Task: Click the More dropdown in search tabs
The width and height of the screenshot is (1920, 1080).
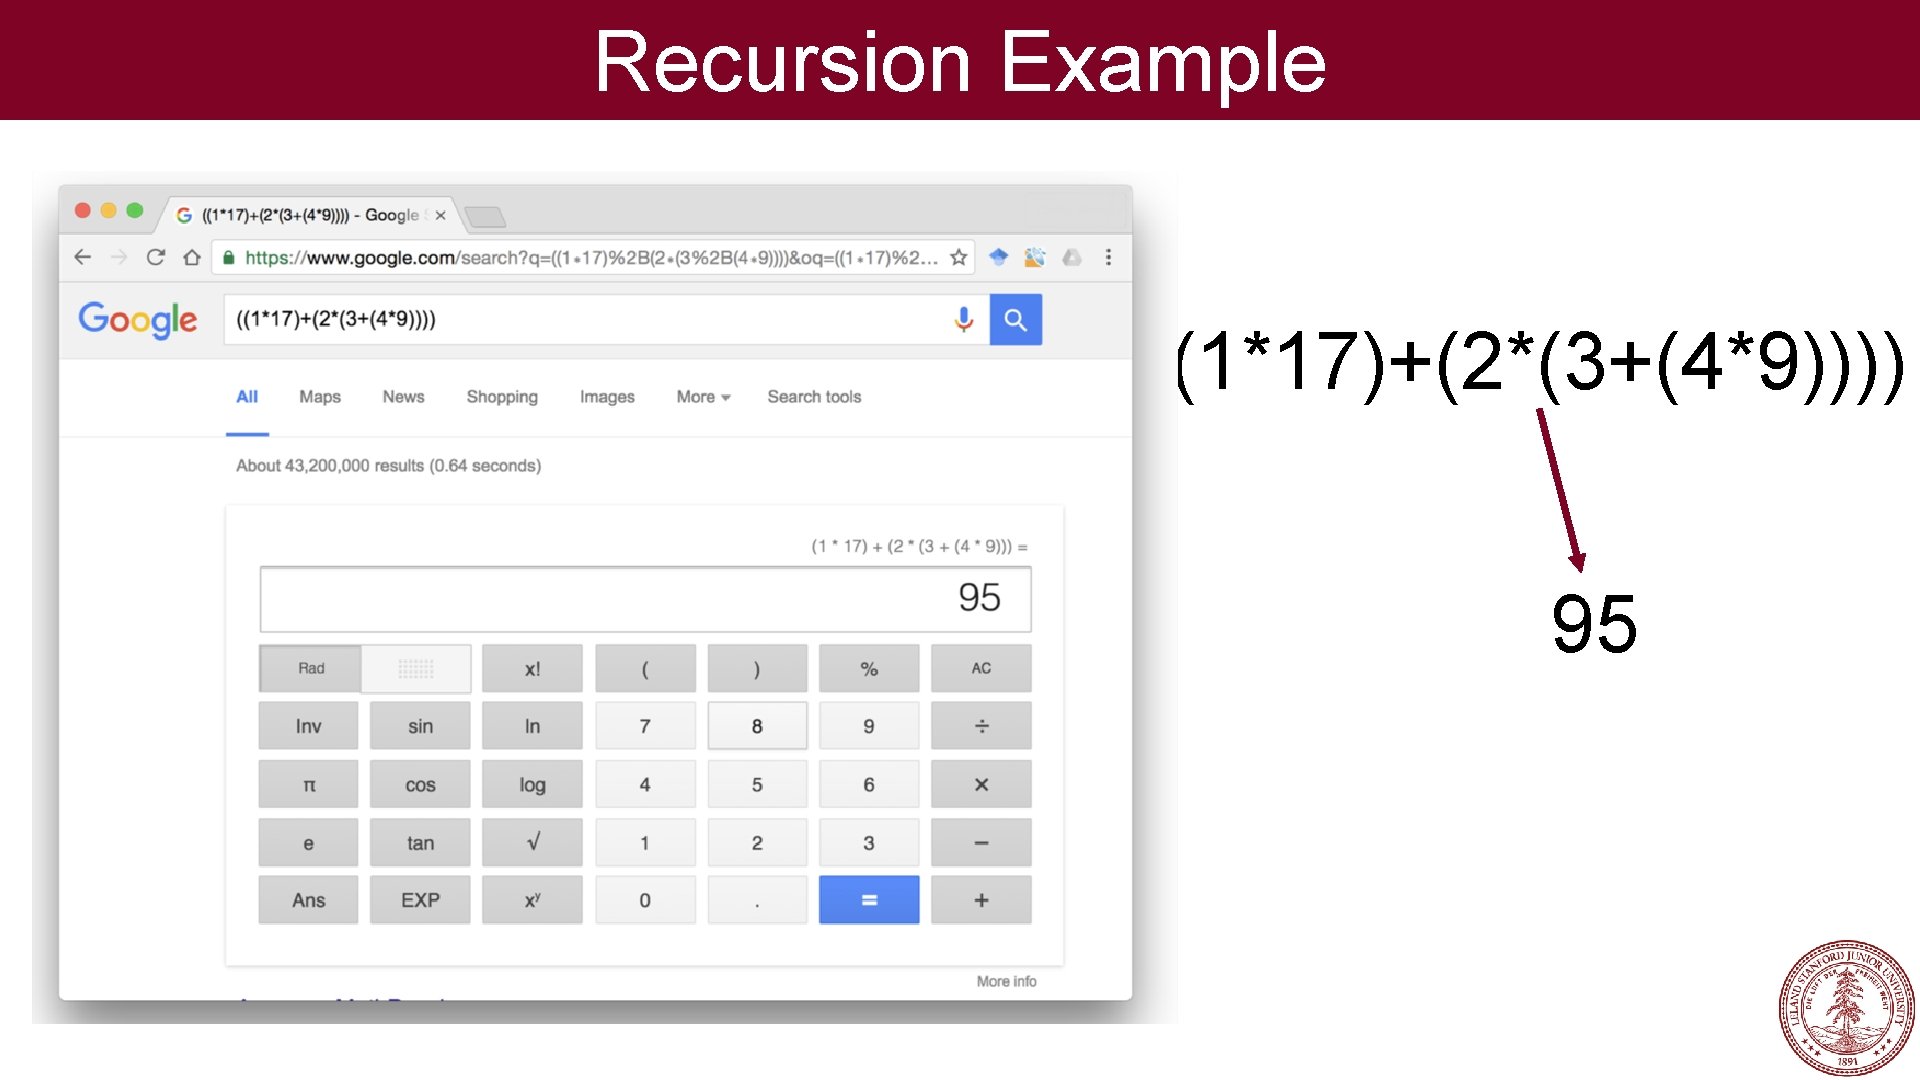Action: tap(699, 397)
